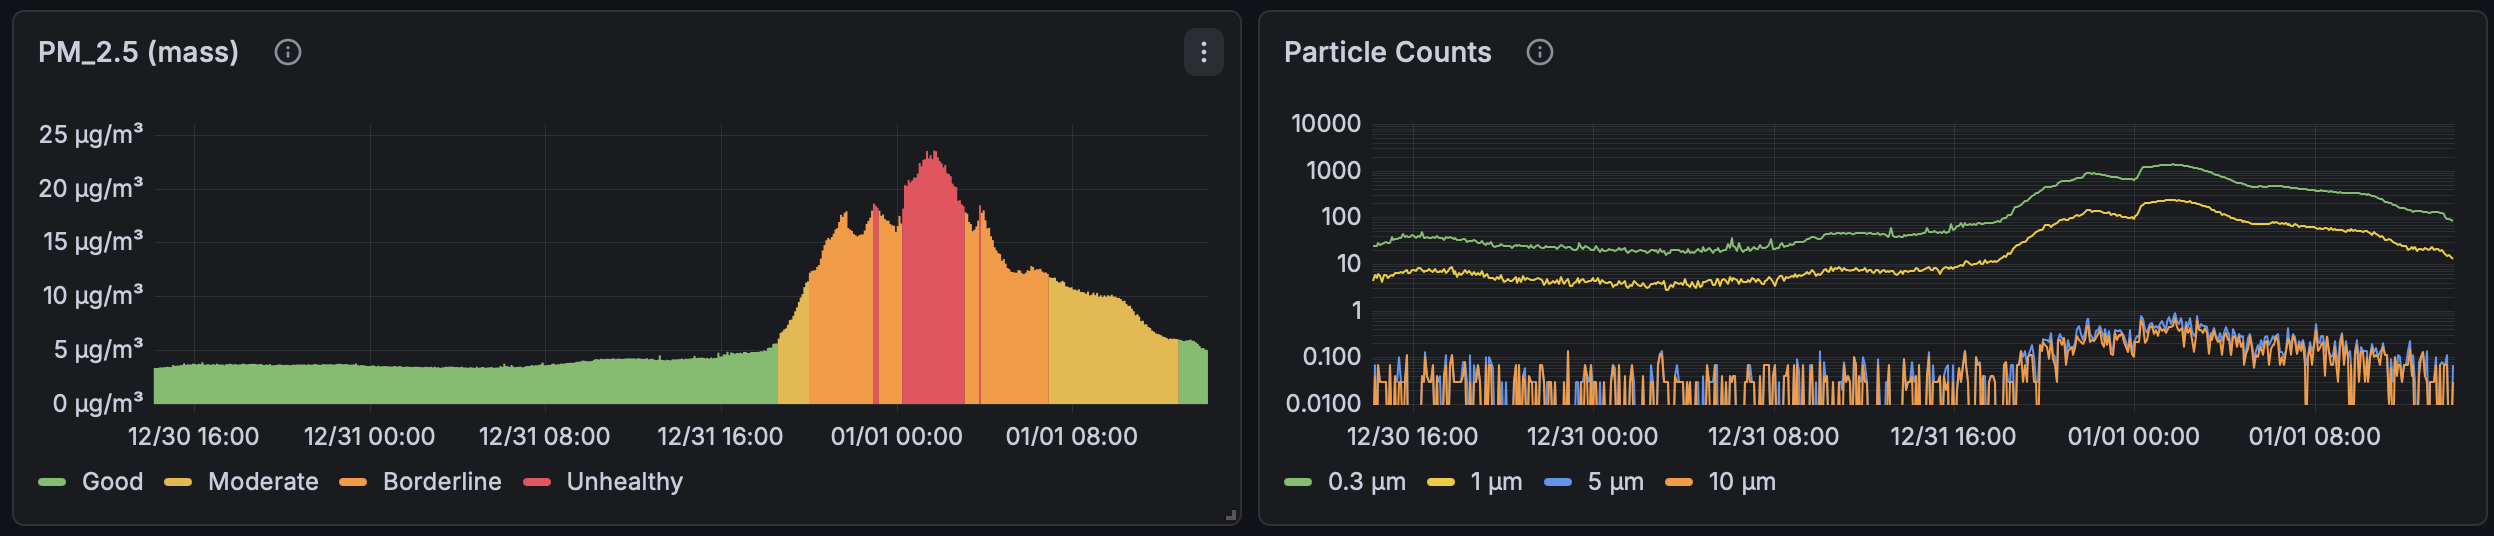2494x536 pixels.
Task: Click the green 0.3 µm legend color swatch
Action: (x=1298, y=482)
